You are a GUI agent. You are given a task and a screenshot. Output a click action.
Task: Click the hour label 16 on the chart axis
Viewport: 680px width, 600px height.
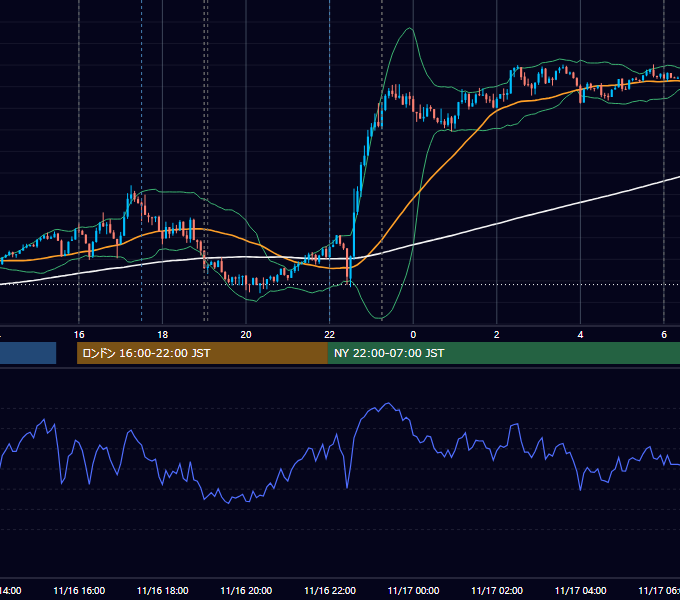tap(79, 335)
